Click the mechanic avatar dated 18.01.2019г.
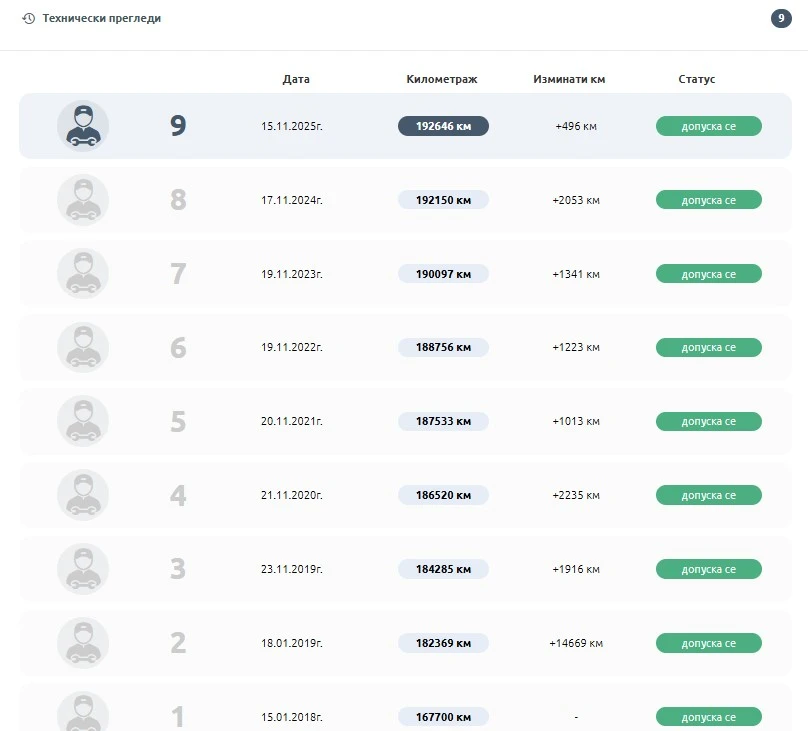808x731 pixels. (83, 643)
